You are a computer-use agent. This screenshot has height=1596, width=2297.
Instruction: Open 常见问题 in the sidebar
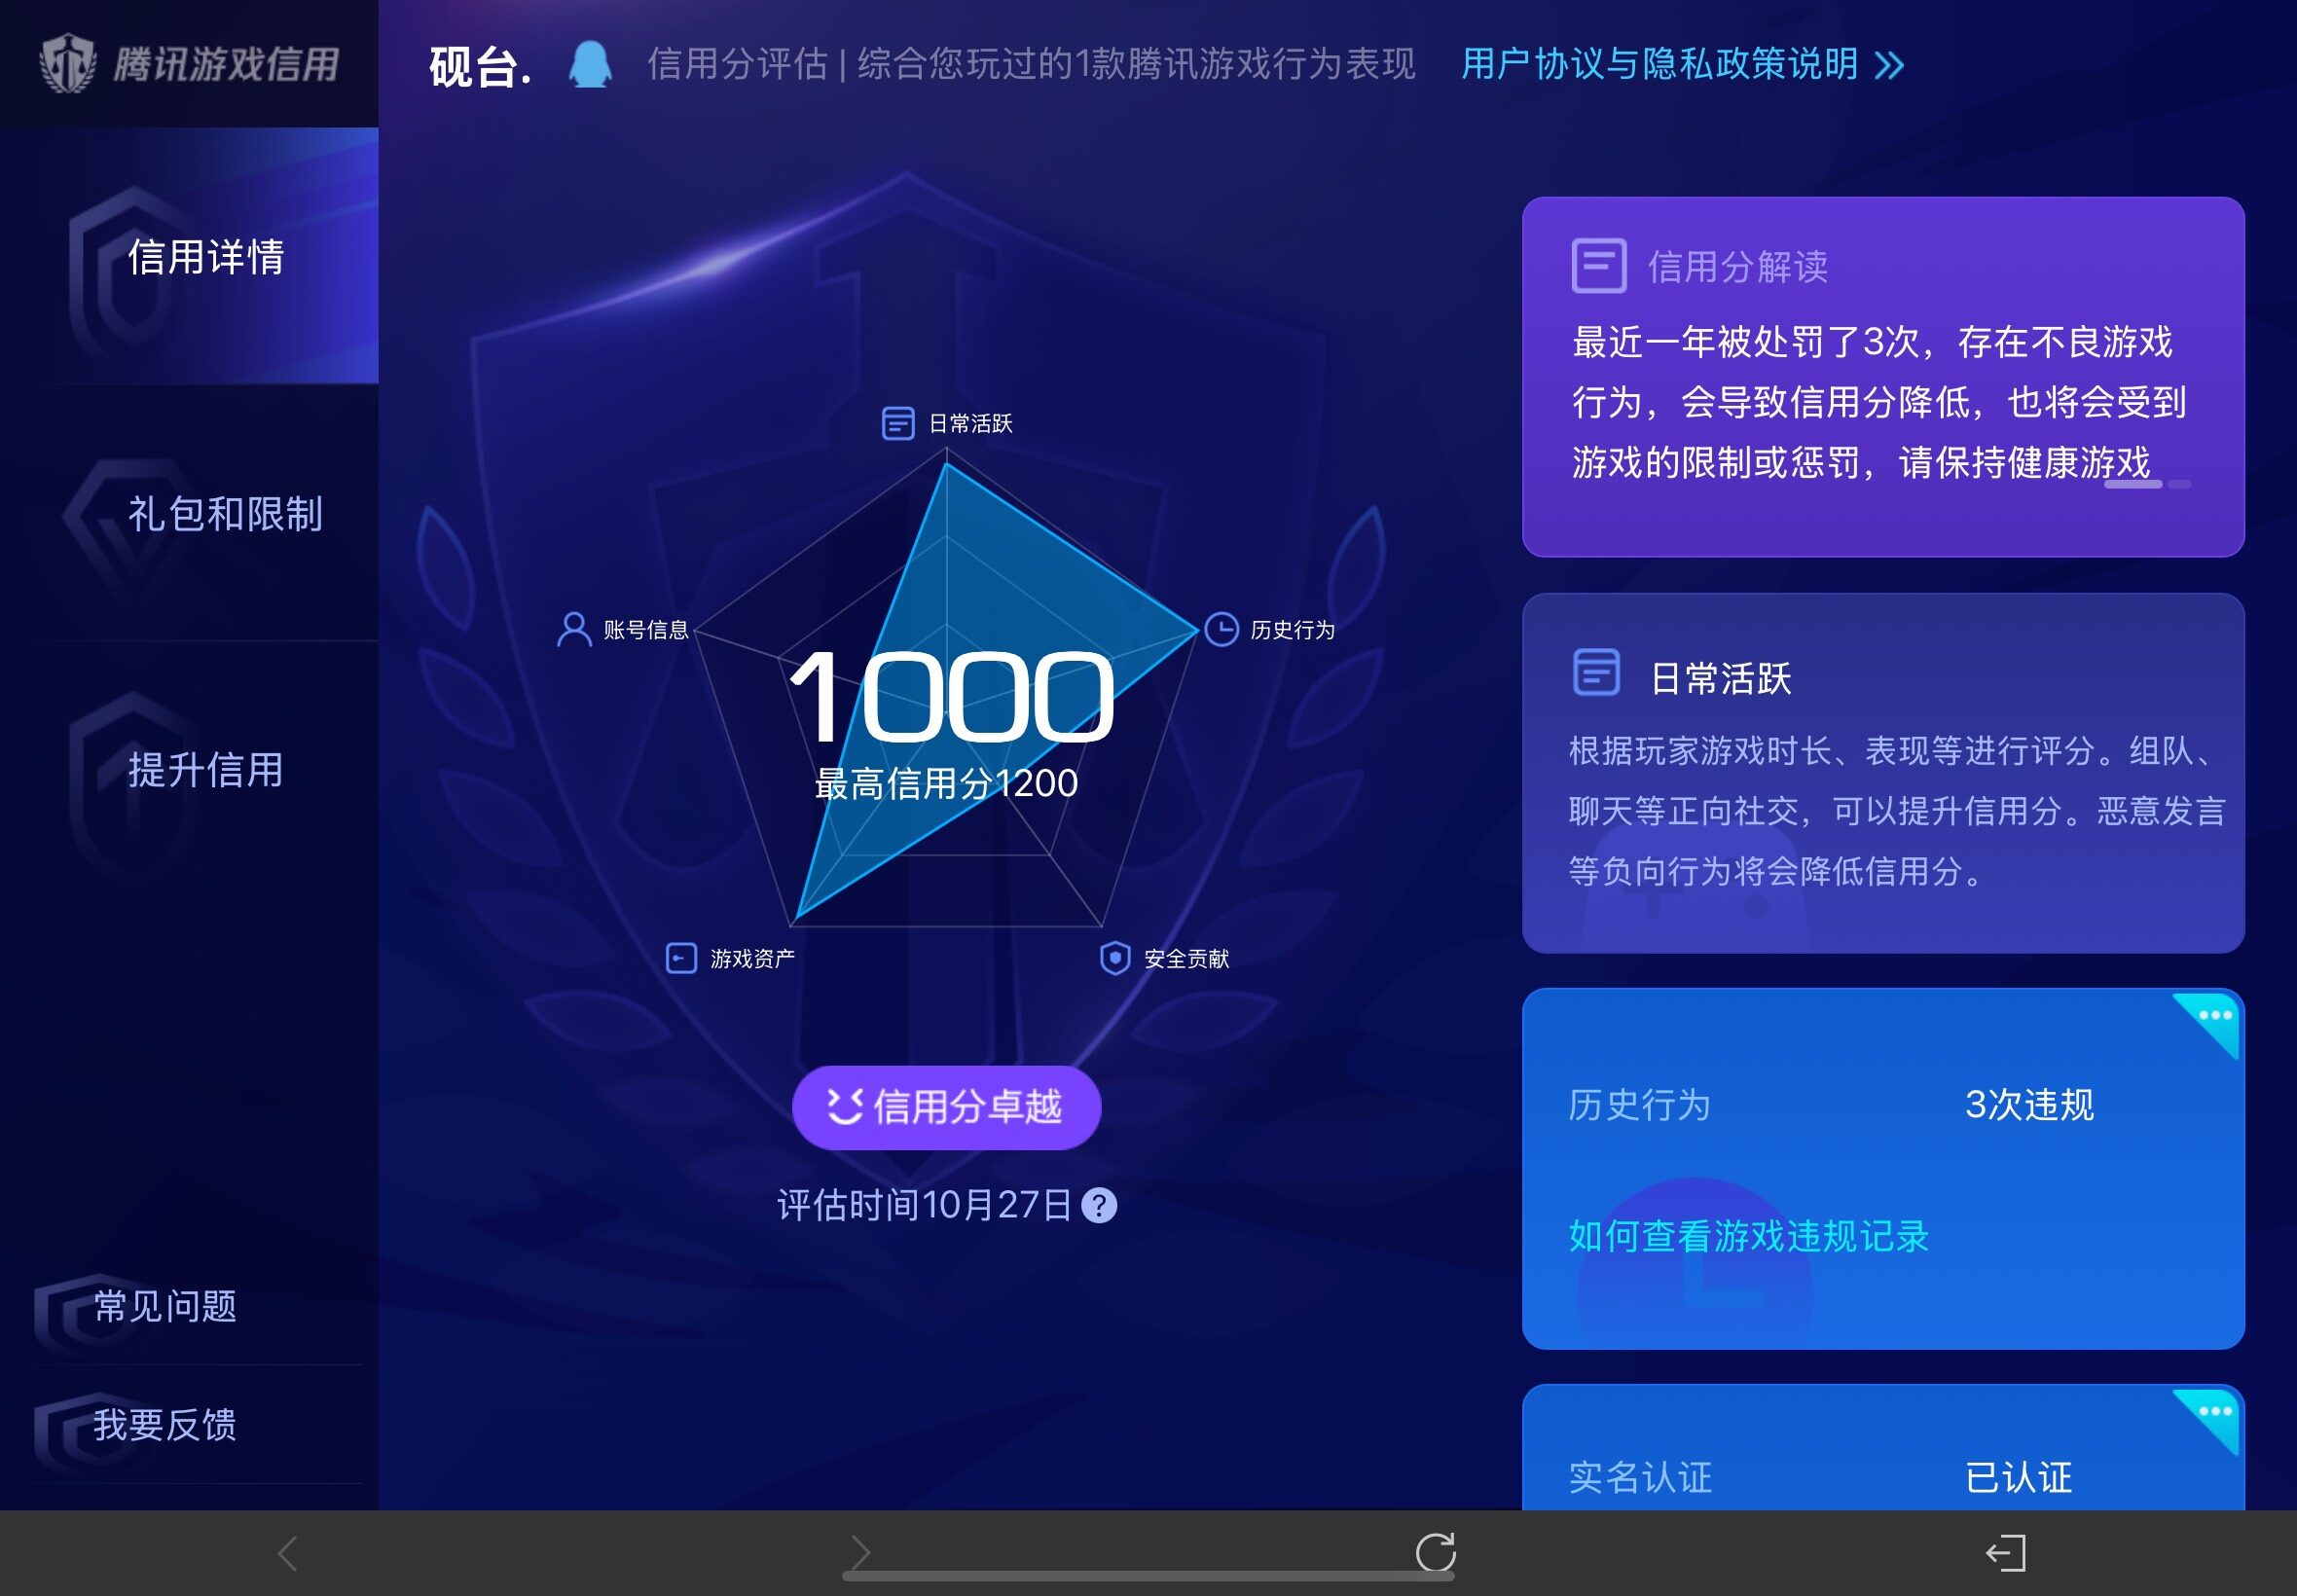(x=165, y=1306)
